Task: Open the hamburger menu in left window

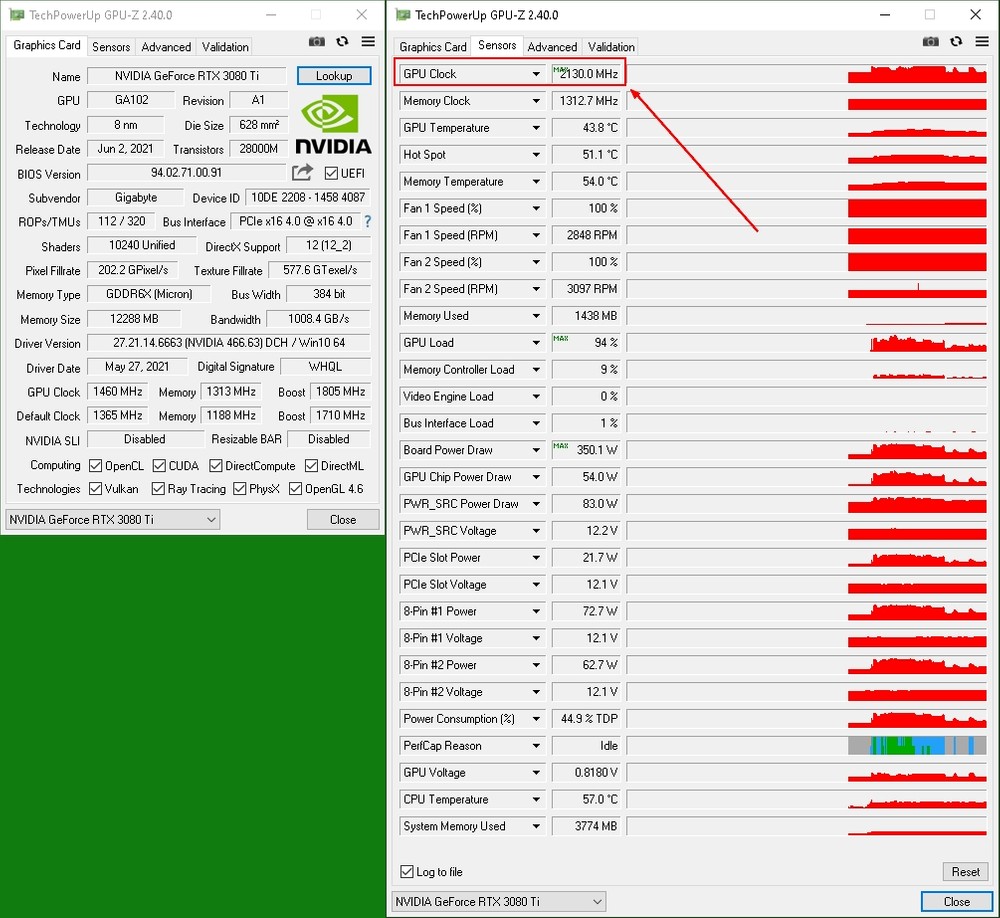Action: coord(368,42)
